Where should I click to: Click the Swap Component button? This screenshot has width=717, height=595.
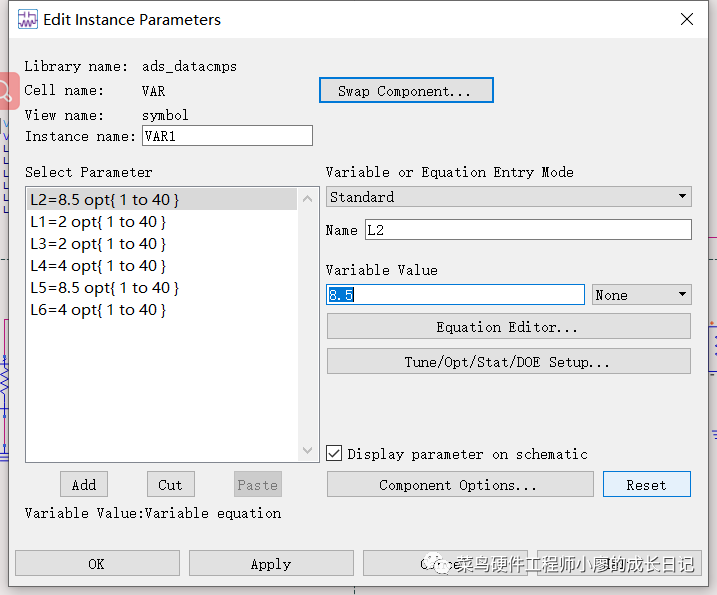(x=406, y=91)
